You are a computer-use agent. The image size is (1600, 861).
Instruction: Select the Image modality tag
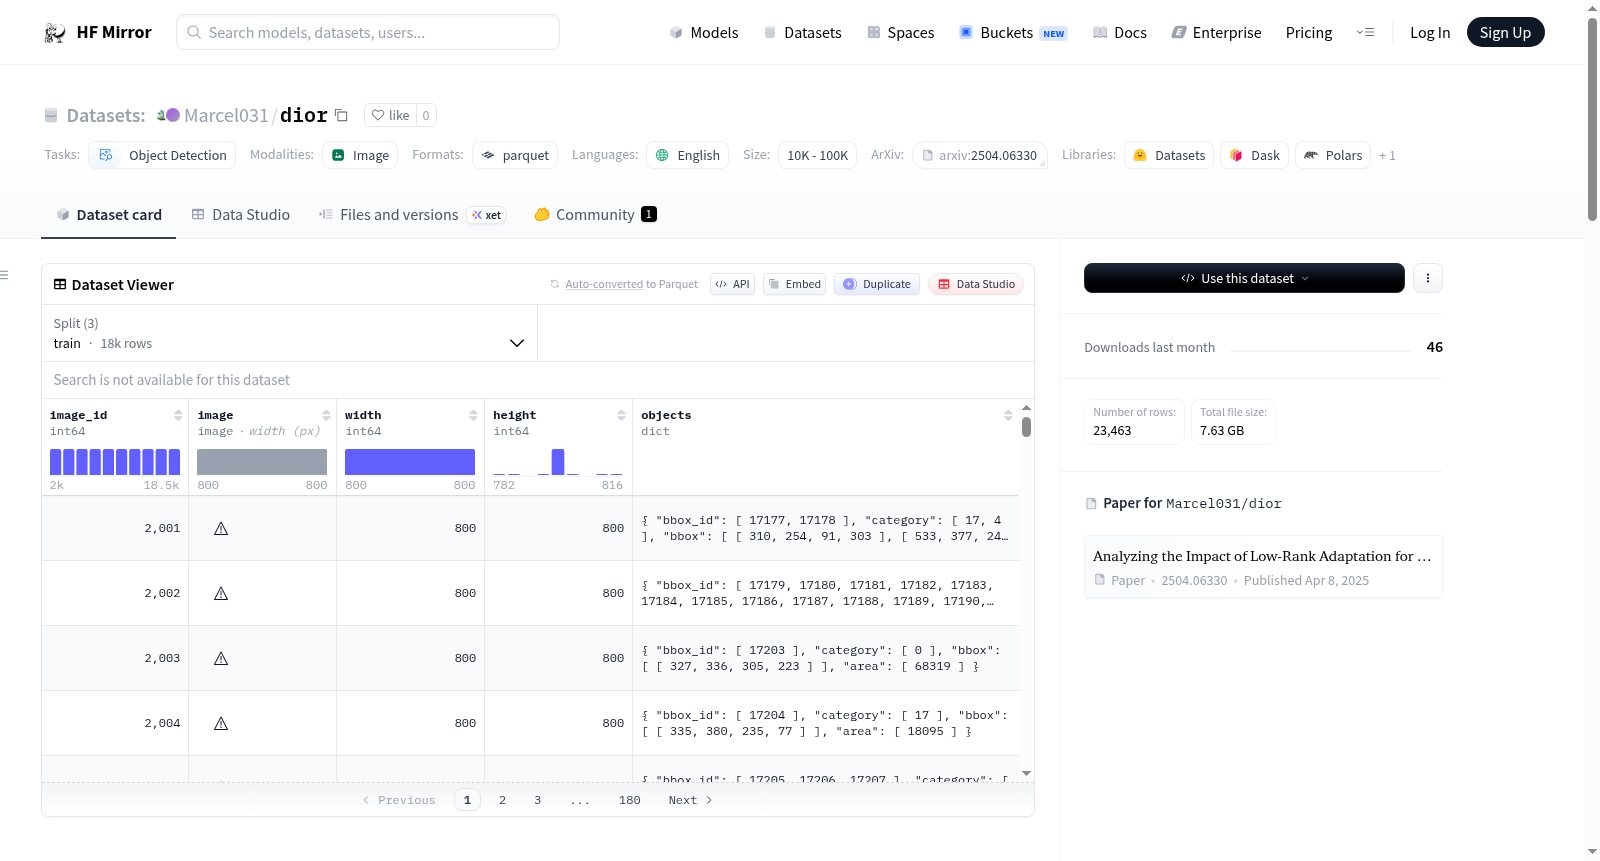coord(360,156)
